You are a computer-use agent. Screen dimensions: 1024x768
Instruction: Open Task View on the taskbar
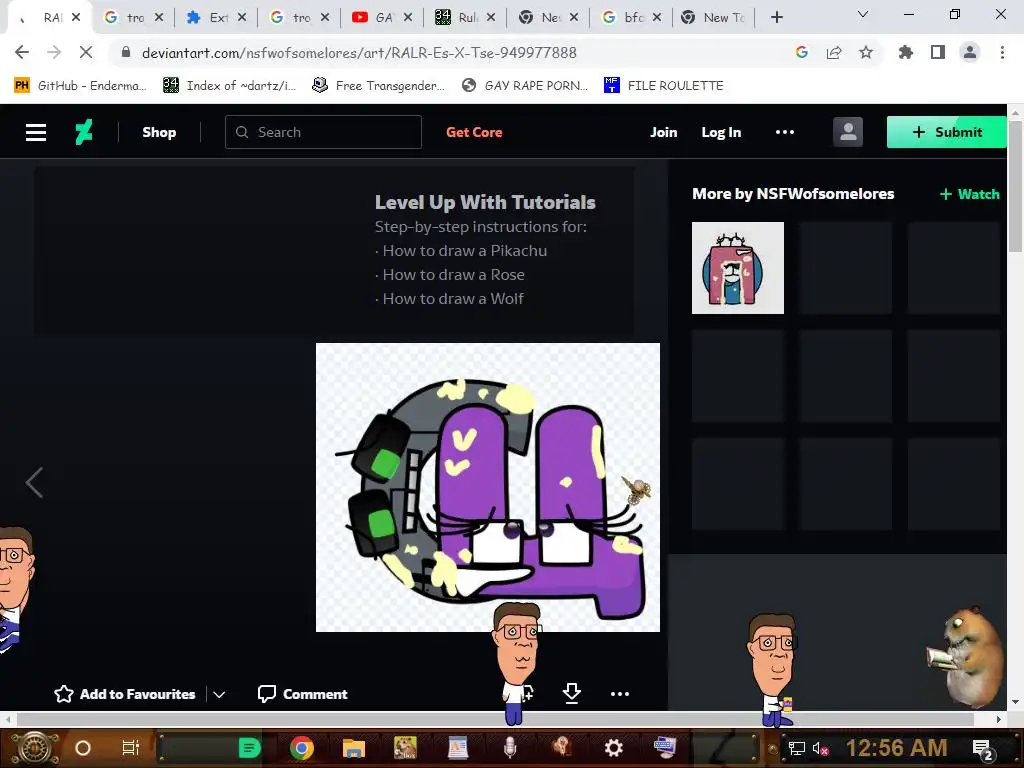(131, 748)
